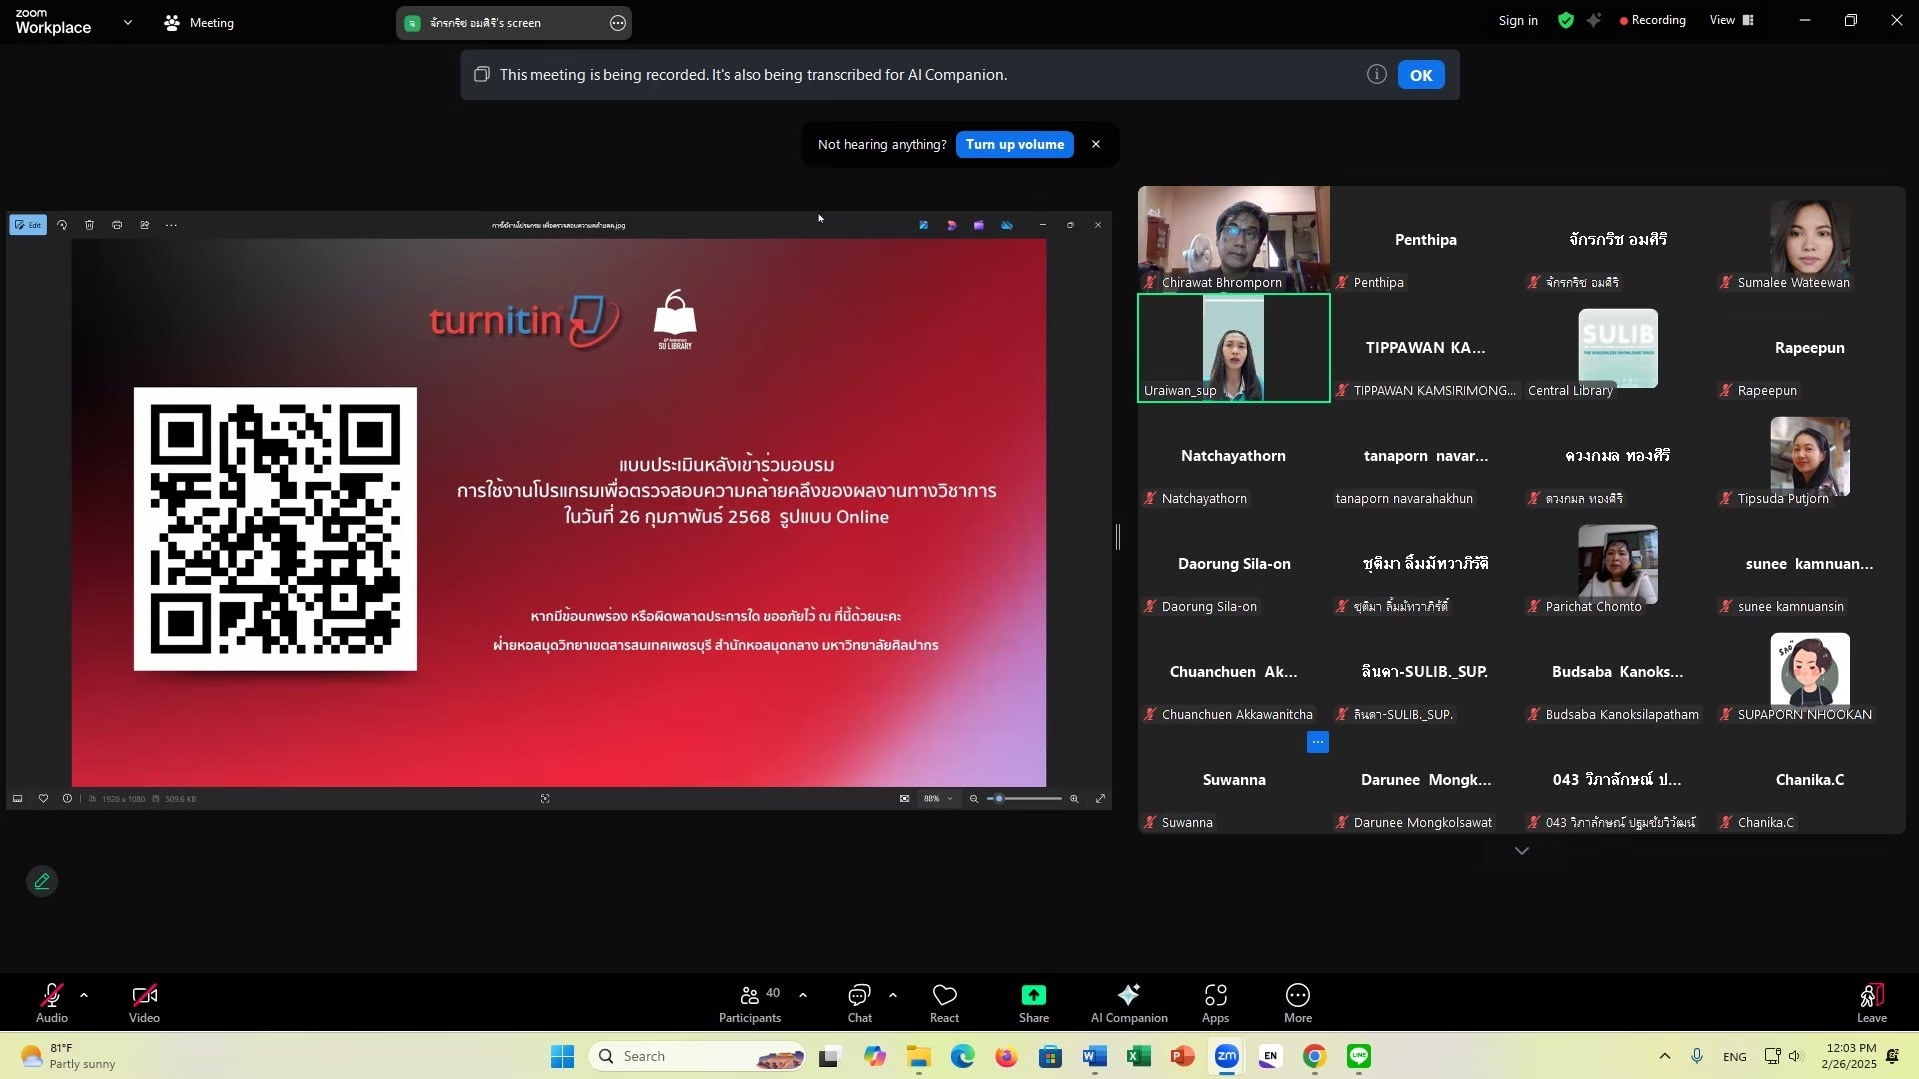Click the Sign in link
This screenshot has width=1919, height=1079.
[x=1518, y=21]
